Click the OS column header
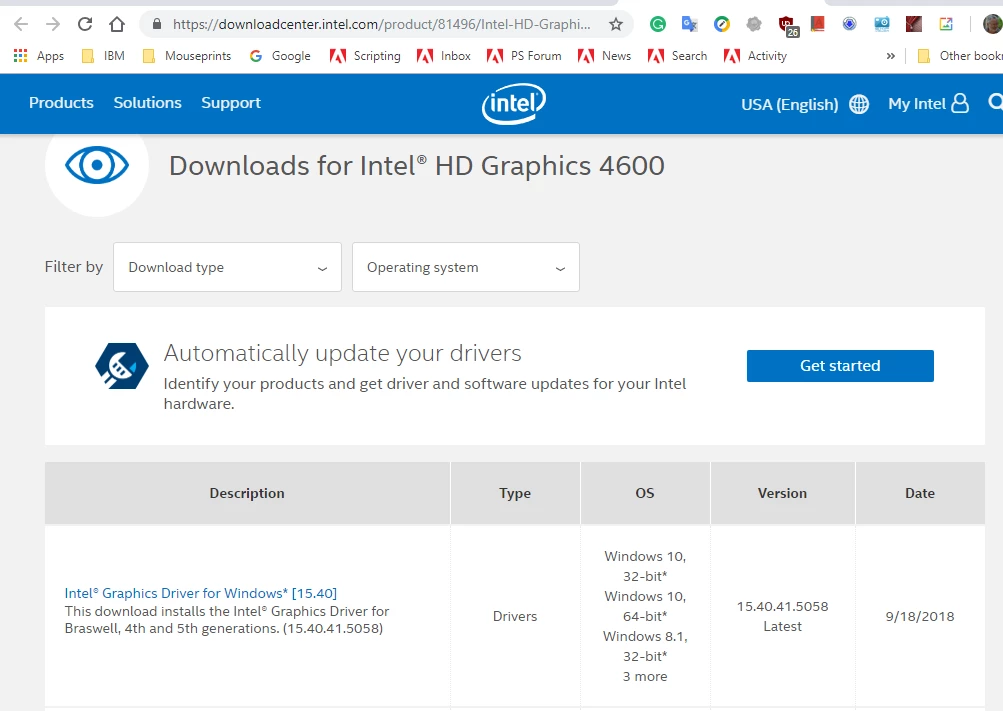 coord(645,493)
